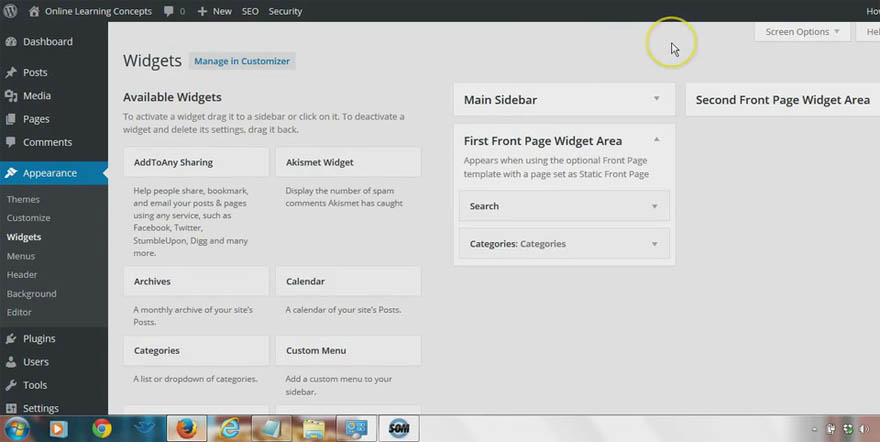Open the Screen Options dropdown
Viewport: 880px width, 442px height.
802,32
